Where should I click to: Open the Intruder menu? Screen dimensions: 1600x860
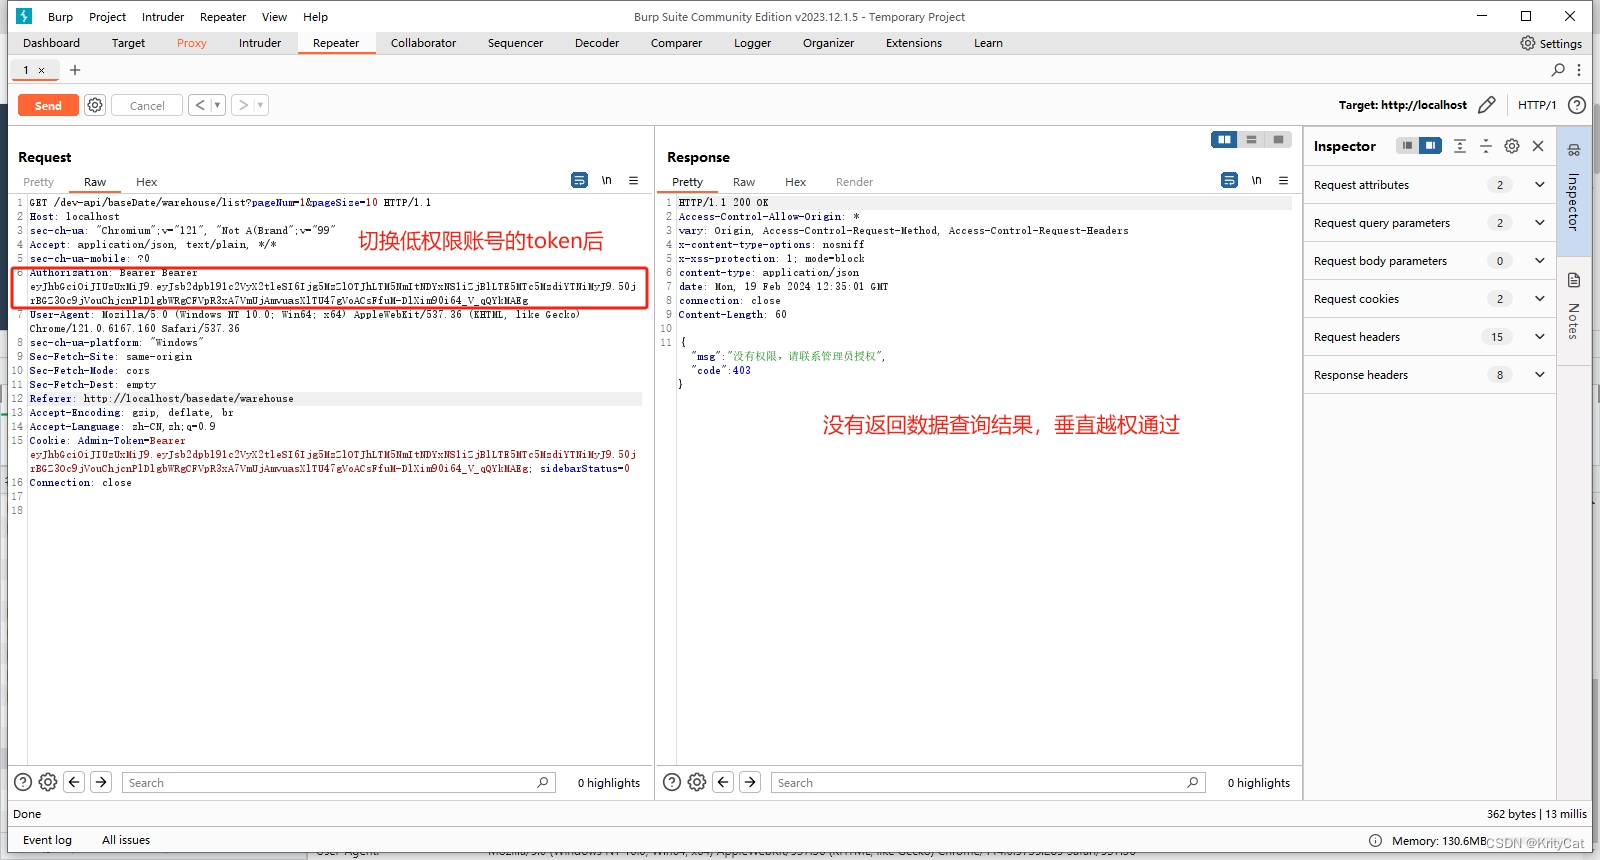point(163,17)
